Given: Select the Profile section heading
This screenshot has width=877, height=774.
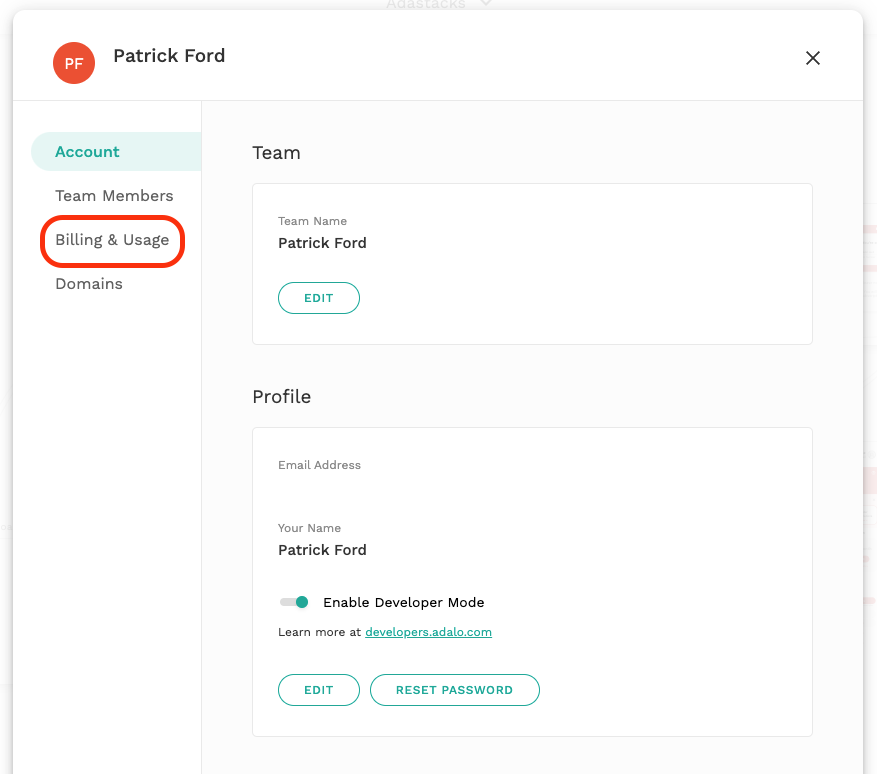Looking at the screenshot, I should (x=282, y=396).
